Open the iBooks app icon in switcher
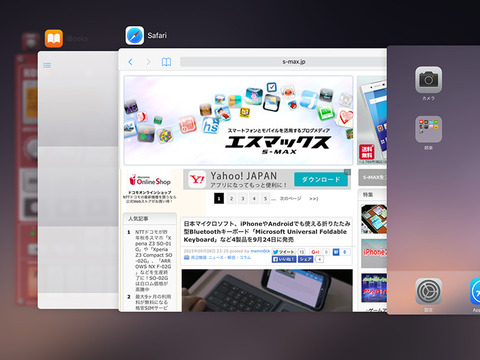 point(54,39)
